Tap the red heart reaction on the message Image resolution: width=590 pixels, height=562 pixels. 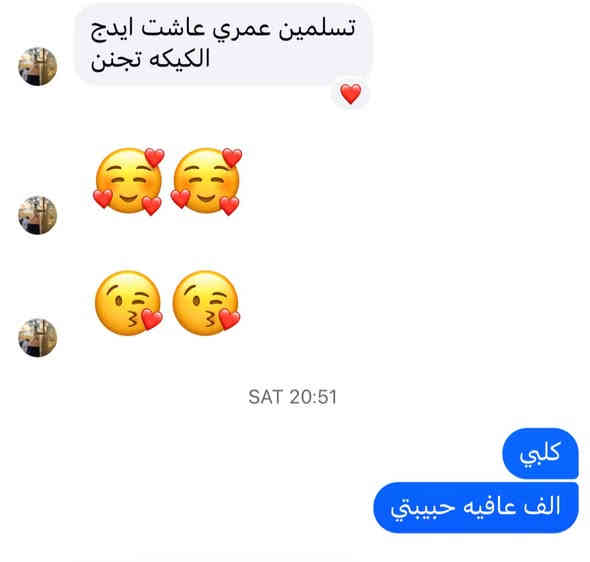click(x=351, y=94)
